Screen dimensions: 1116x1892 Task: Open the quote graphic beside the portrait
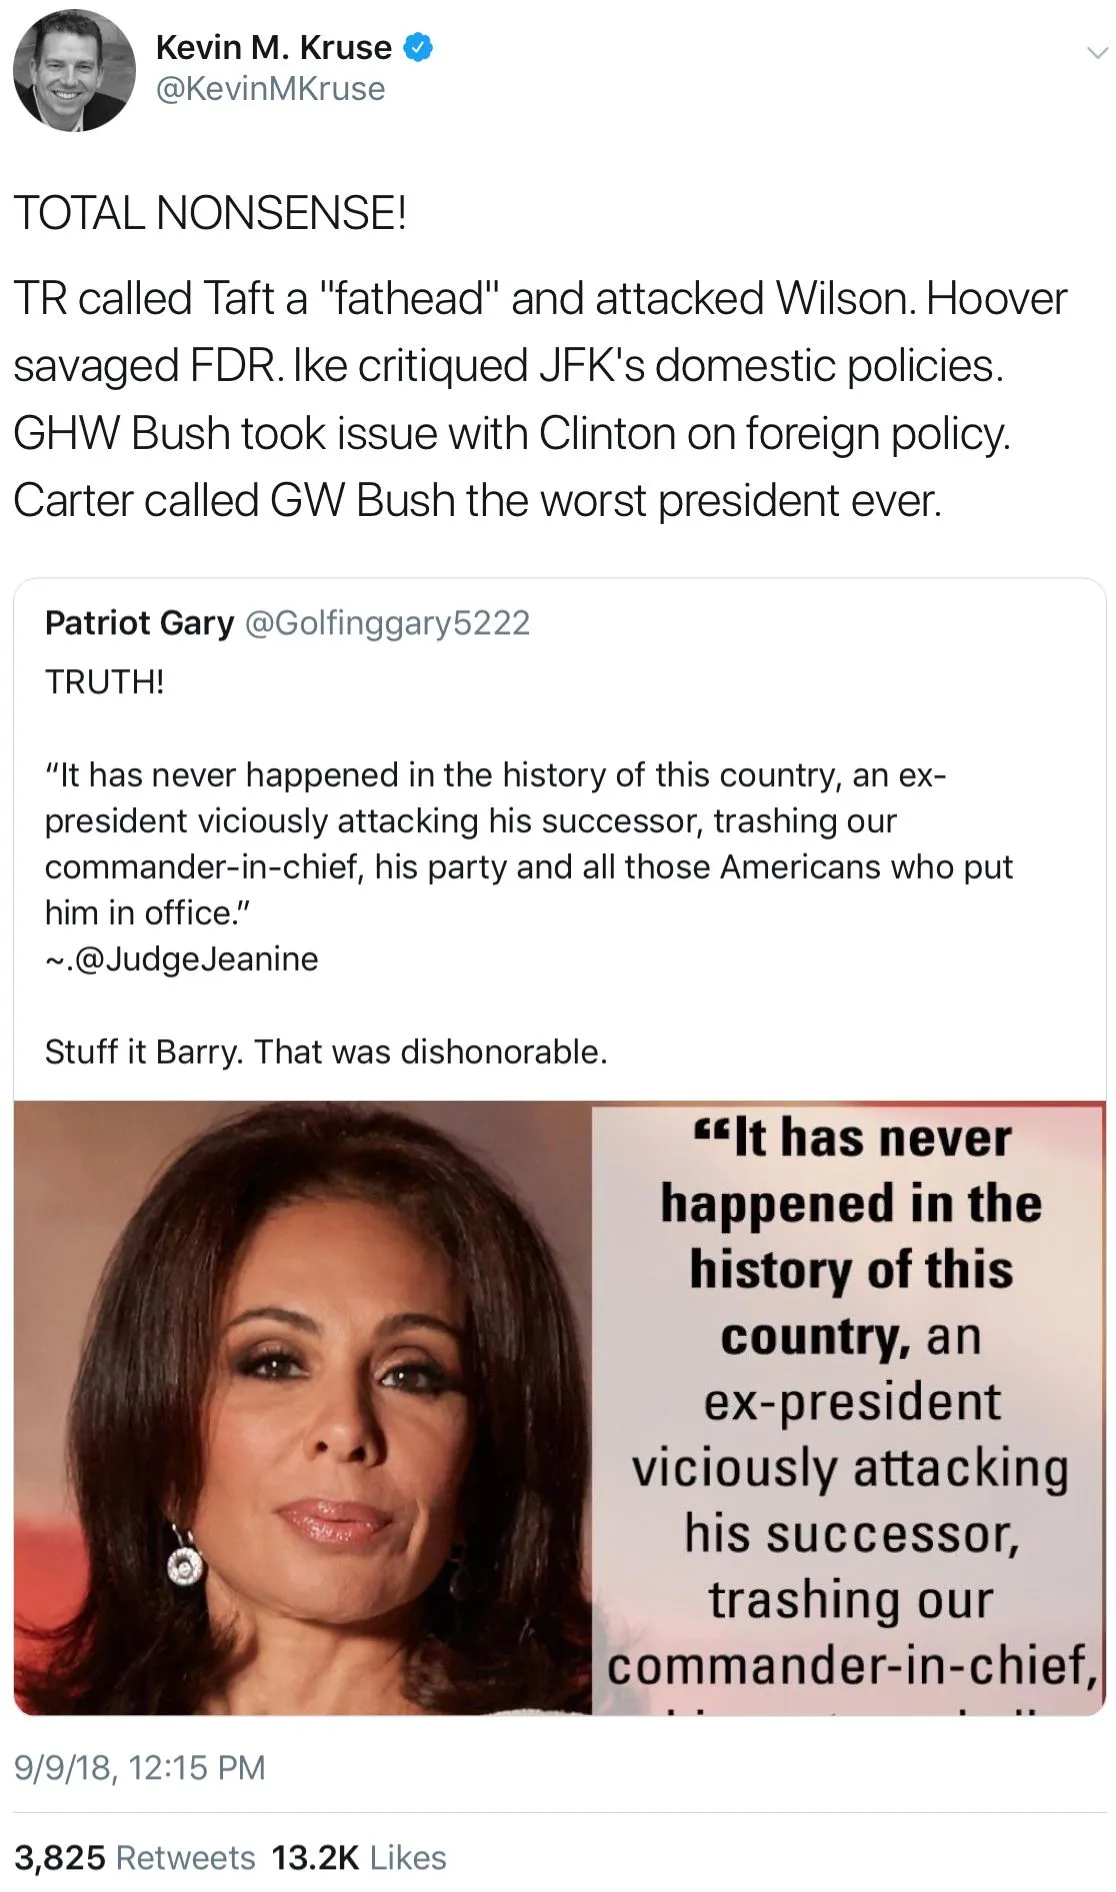click(x=849, y=1408)
